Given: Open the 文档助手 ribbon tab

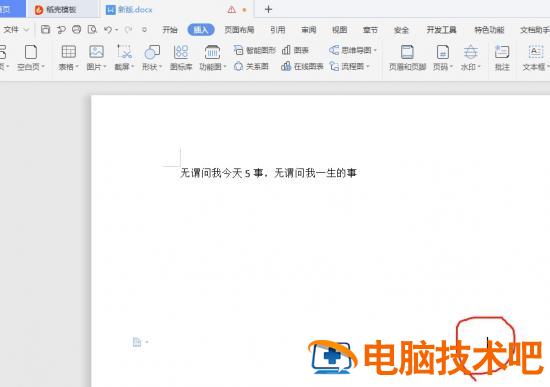Looking at the screenshot, I should [x=535, y=30].
